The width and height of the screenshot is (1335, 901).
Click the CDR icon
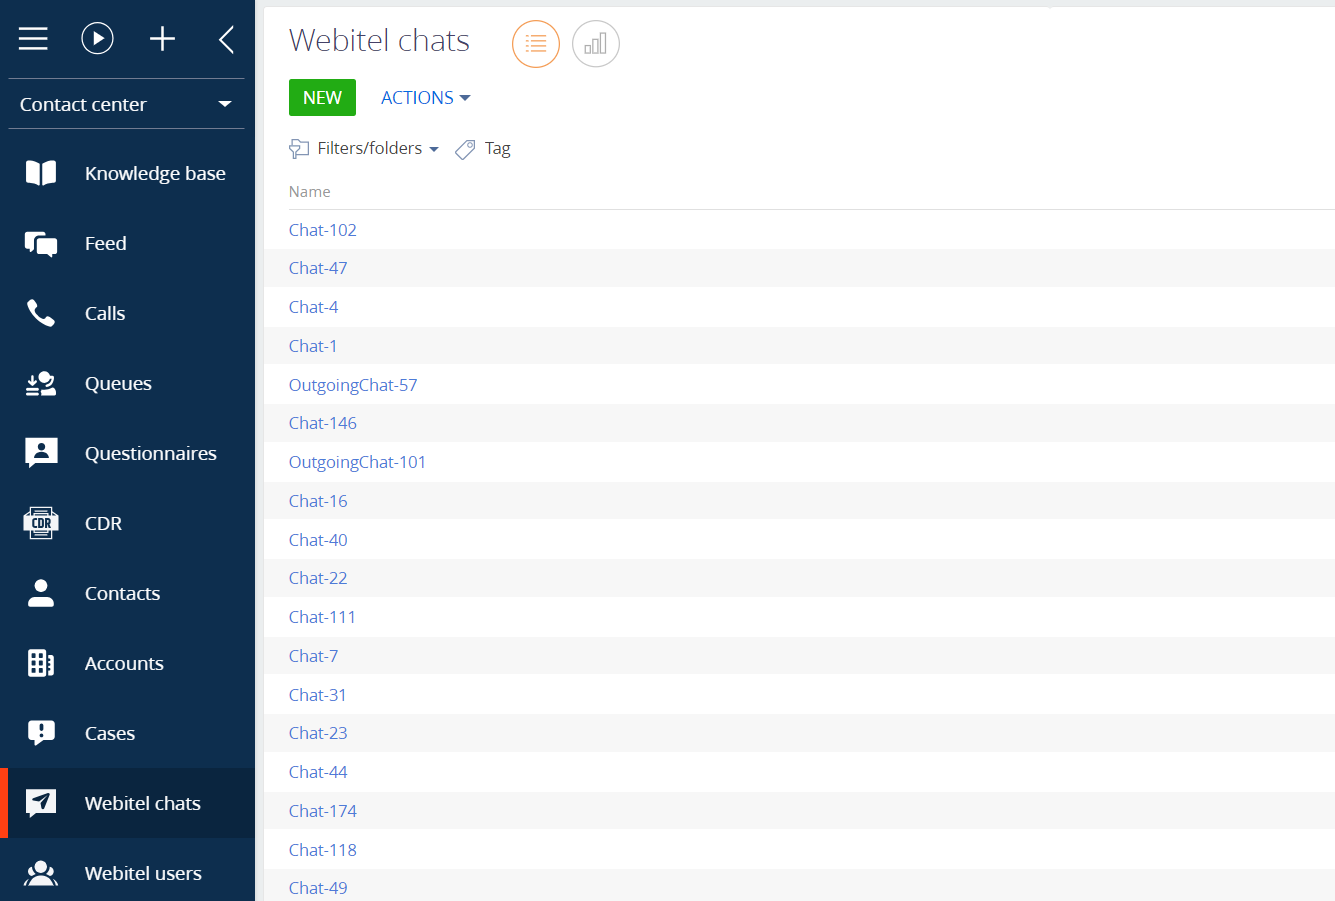click(41, 523)
